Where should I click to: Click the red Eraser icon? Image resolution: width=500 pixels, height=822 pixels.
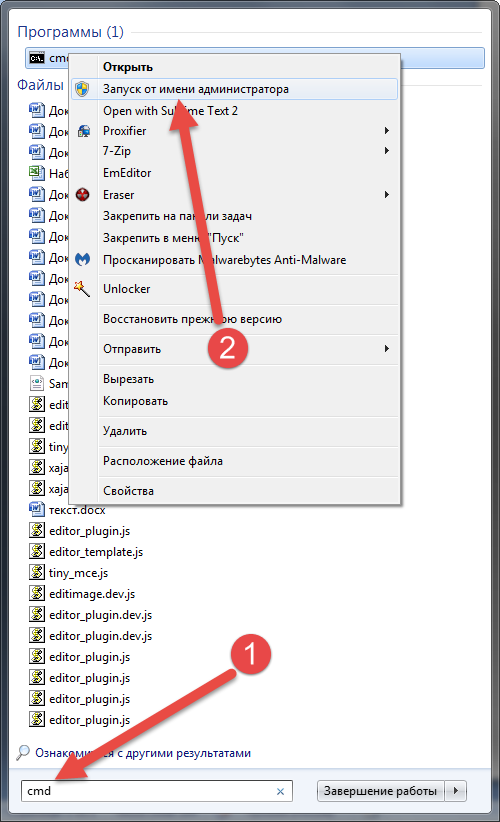click(x=83, y=195)
